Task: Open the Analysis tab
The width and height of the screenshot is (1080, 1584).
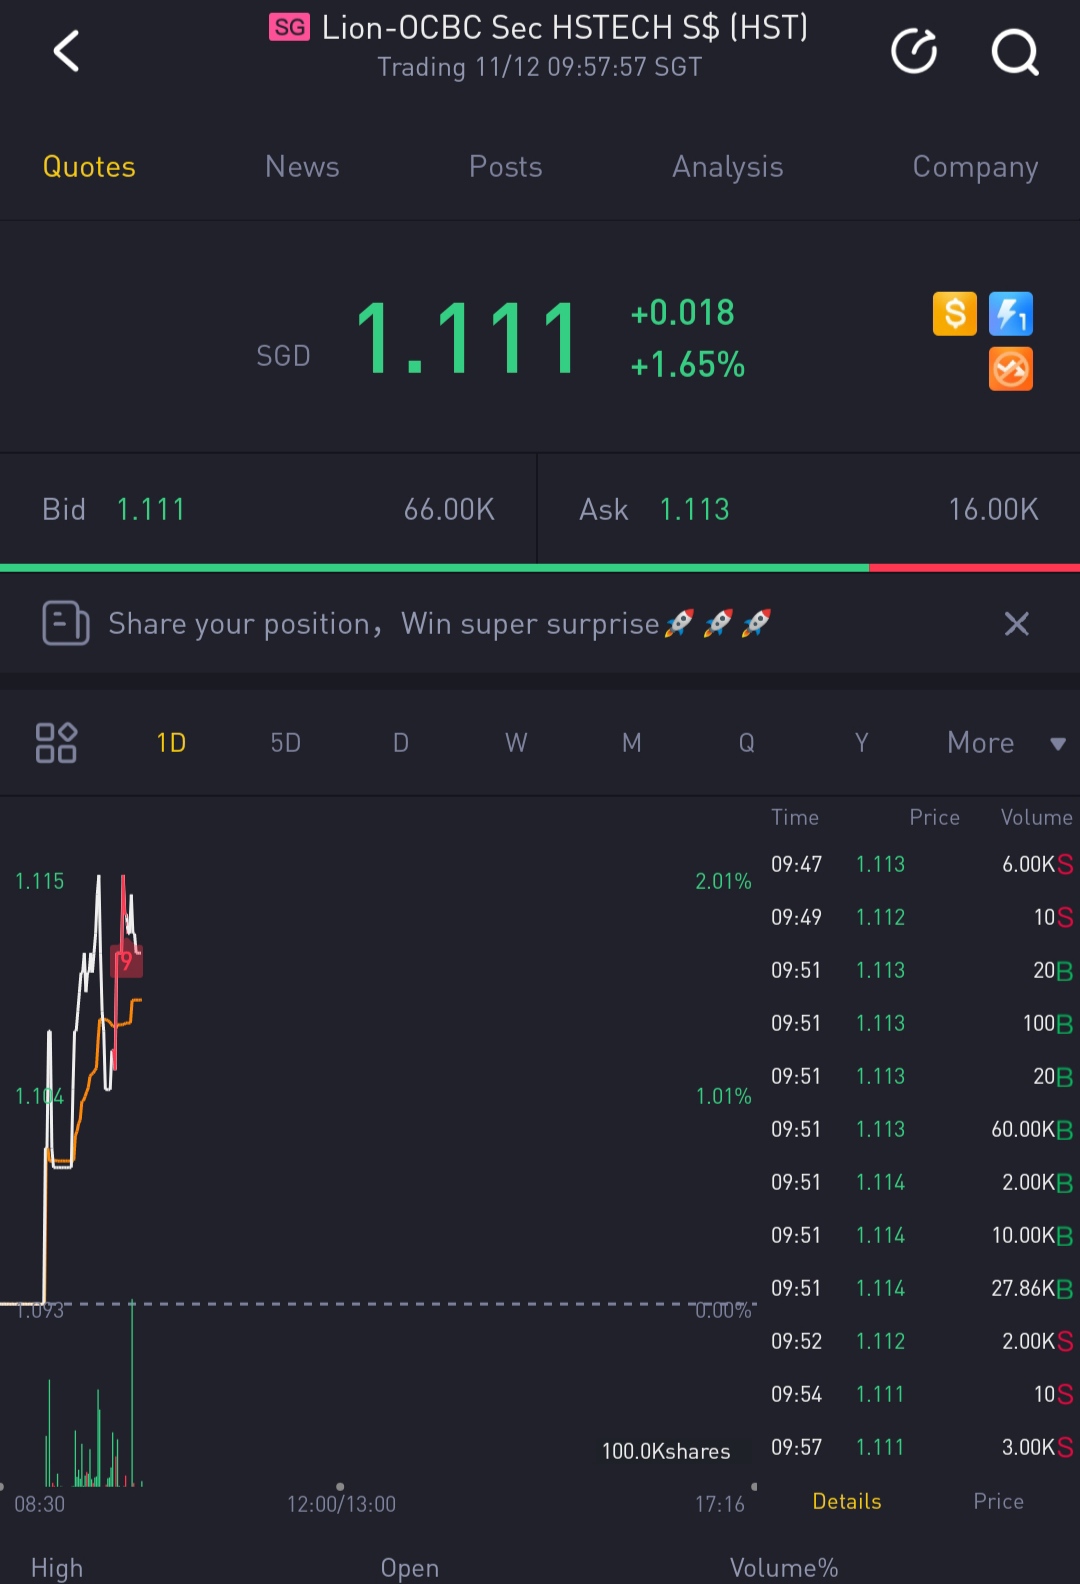Action: [x=728, y=167]
